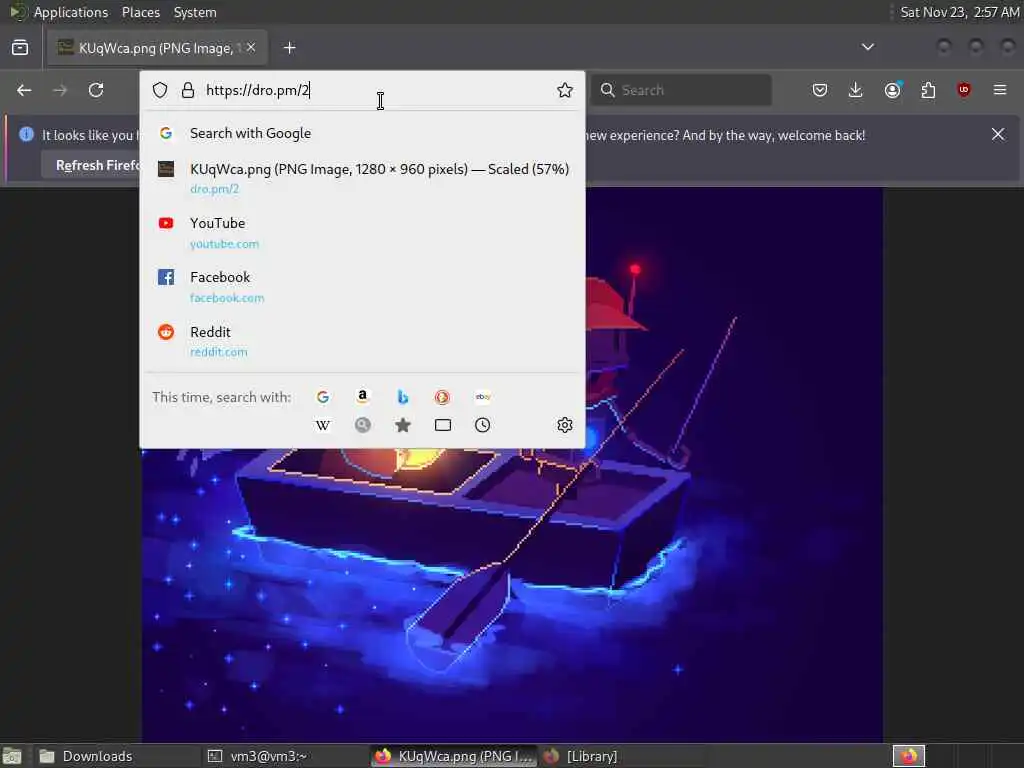Open the clock Sat Nov 23
1024x768 pixels.
[x=959, y=12]
